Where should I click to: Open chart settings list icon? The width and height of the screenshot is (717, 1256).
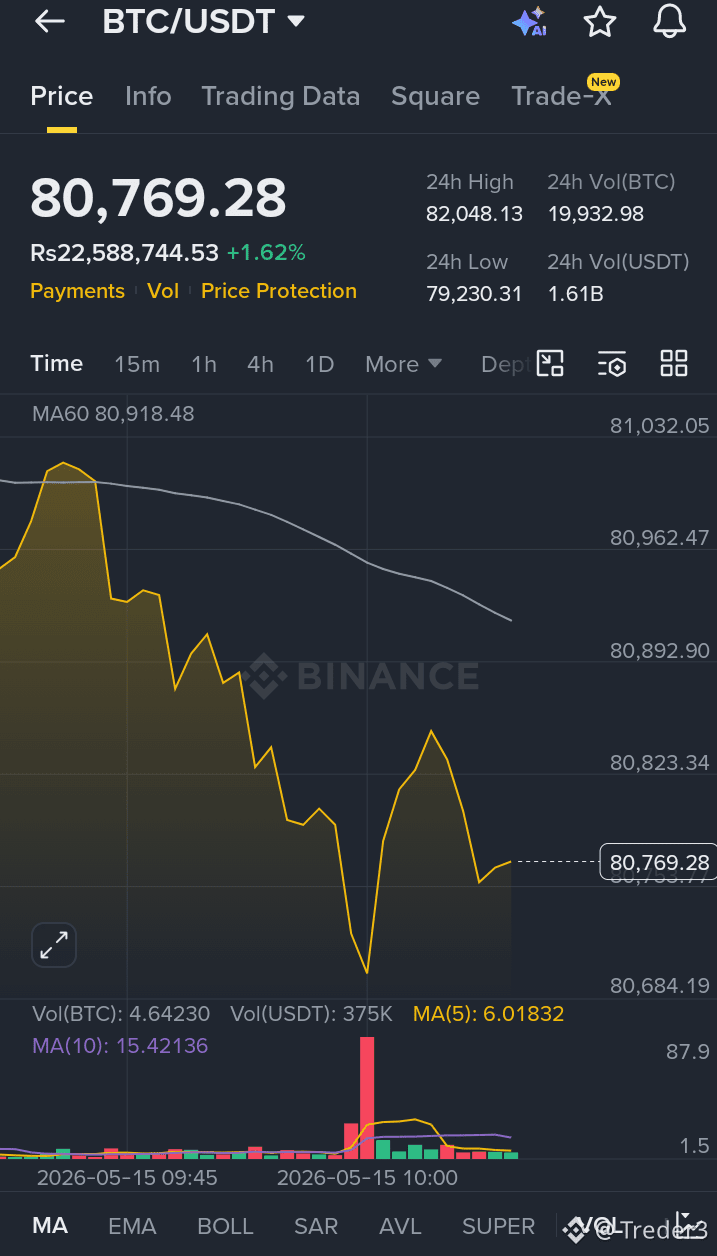(x=612, y=363)
